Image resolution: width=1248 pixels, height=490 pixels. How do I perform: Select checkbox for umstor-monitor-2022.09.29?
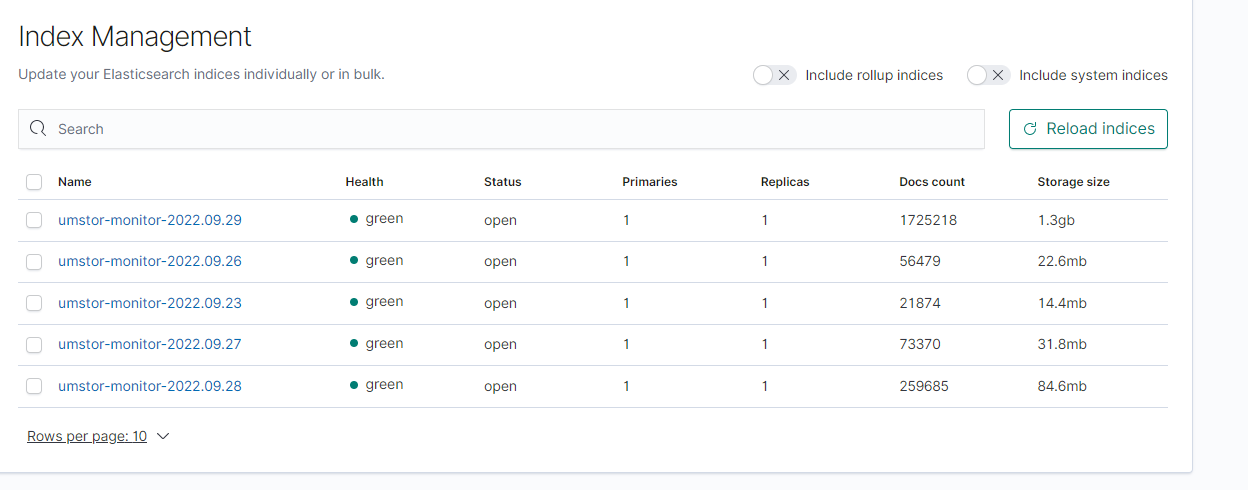34,220
